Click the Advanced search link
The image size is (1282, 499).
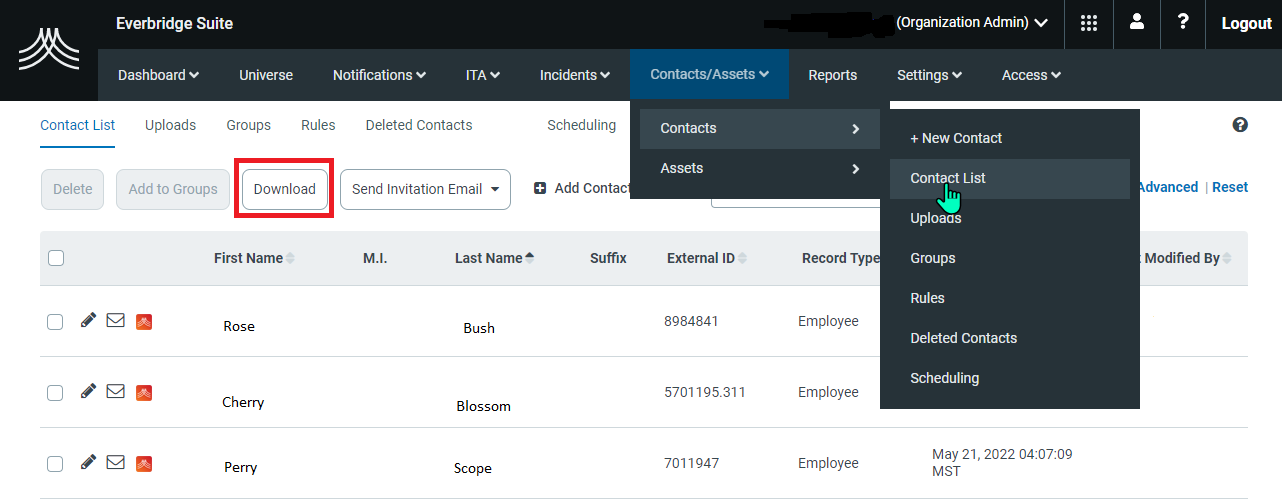(1167, 187)
